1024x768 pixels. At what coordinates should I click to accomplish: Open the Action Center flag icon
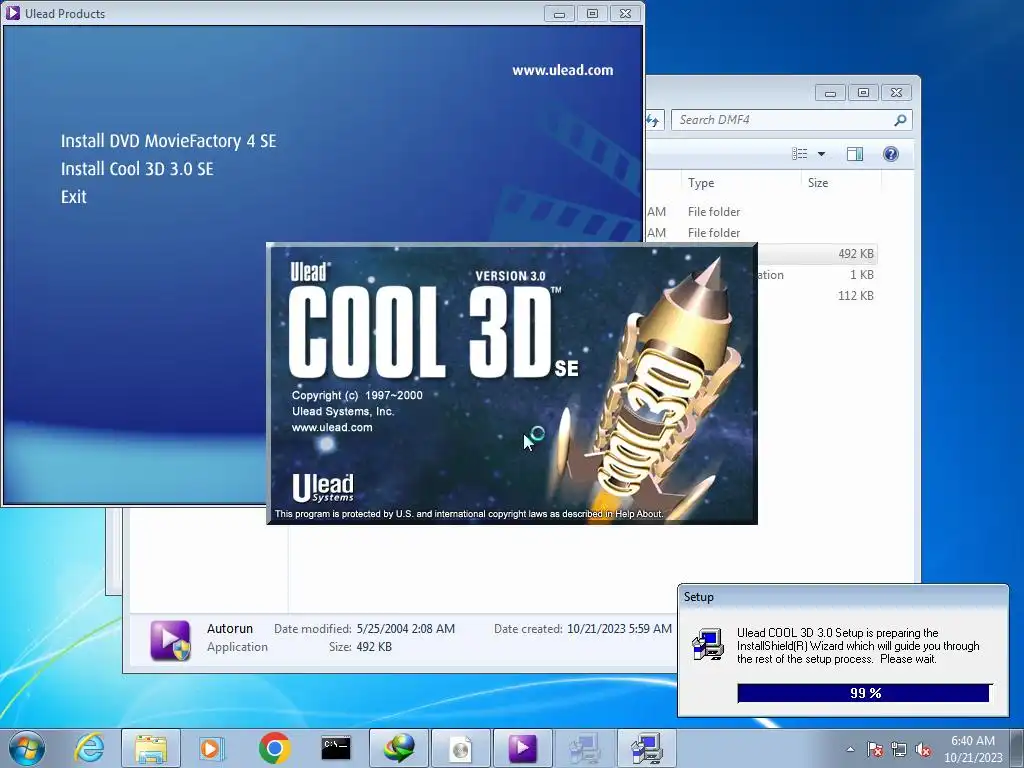874,749
